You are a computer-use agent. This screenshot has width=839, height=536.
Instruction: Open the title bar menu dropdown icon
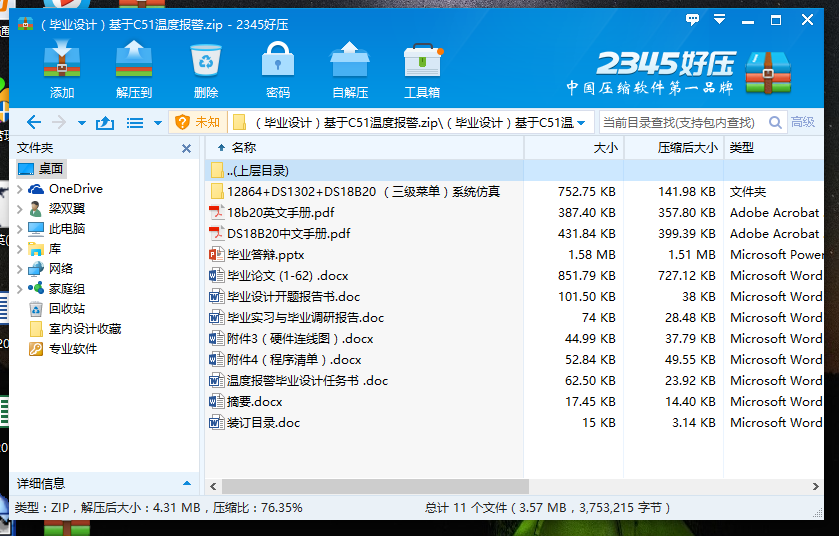click(720, 20)
